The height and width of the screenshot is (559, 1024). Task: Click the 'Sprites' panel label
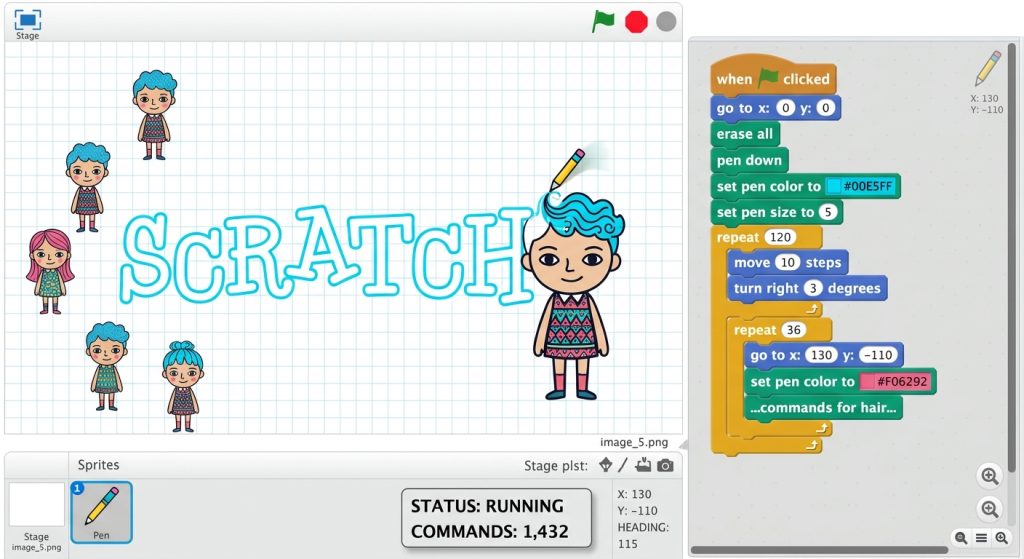[x=99, y=464]
